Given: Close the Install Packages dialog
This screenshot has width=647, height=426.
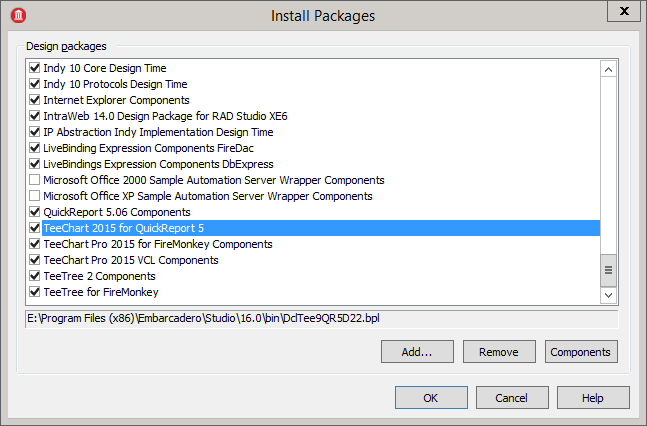Looking at the screenshot, I should click(x=624, y=11).
